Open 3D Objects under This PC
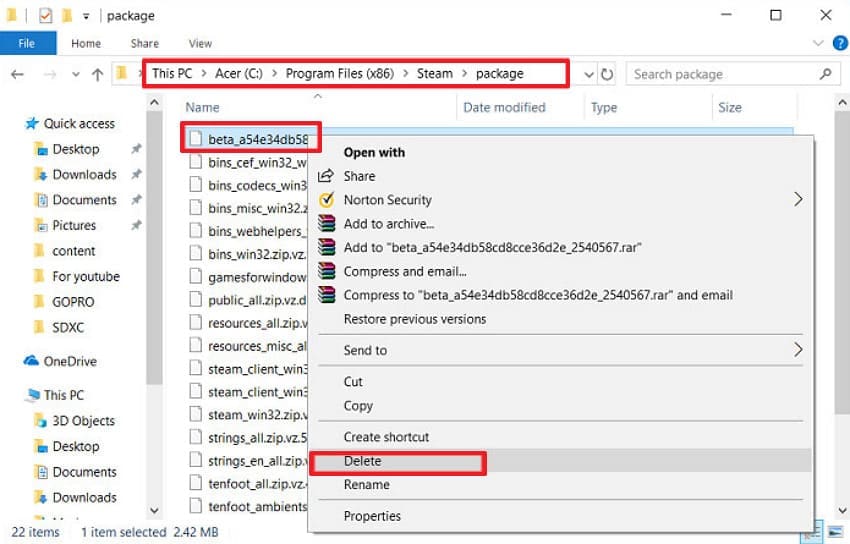The image size is (850, 544). pyautogui.click(x=83, y=420)
